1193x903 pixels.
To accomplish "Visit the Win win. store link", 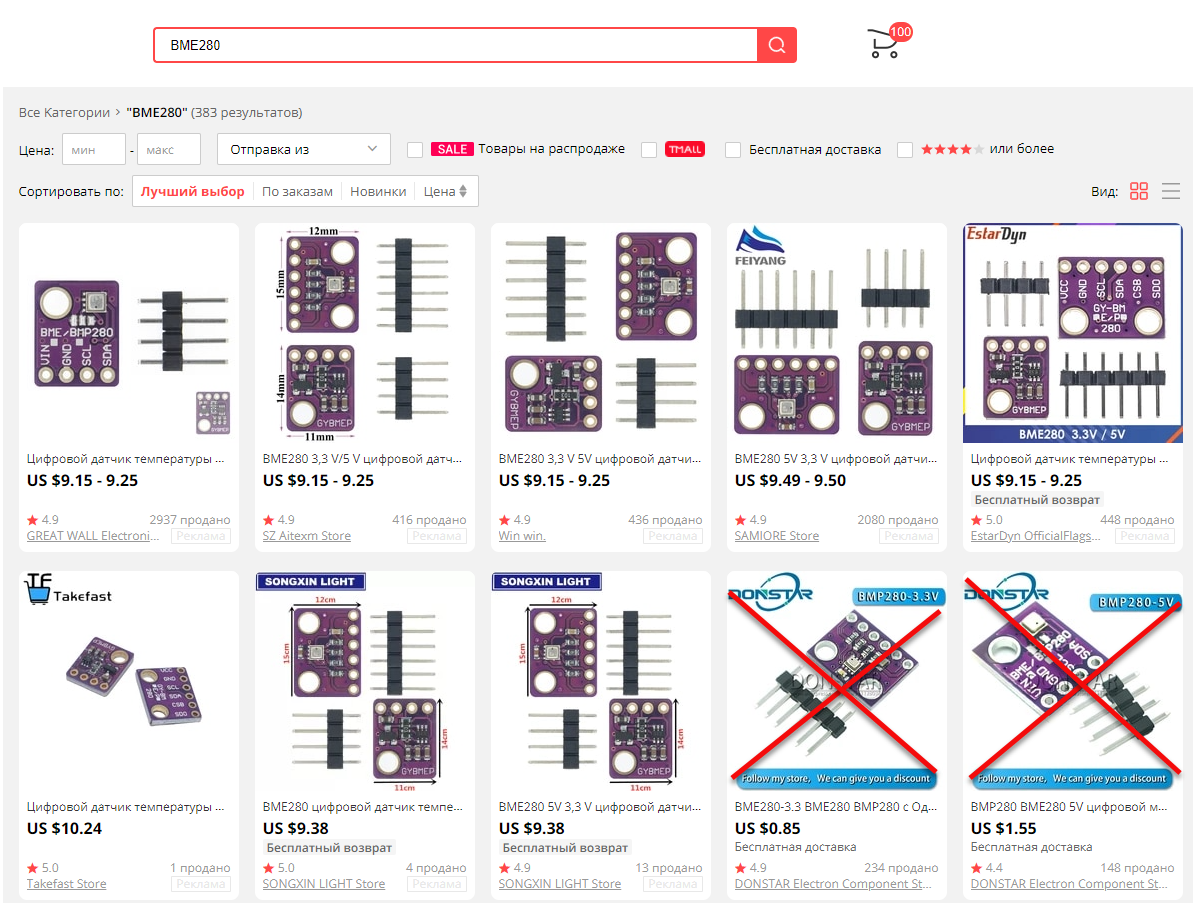I will tap(522, 536).
